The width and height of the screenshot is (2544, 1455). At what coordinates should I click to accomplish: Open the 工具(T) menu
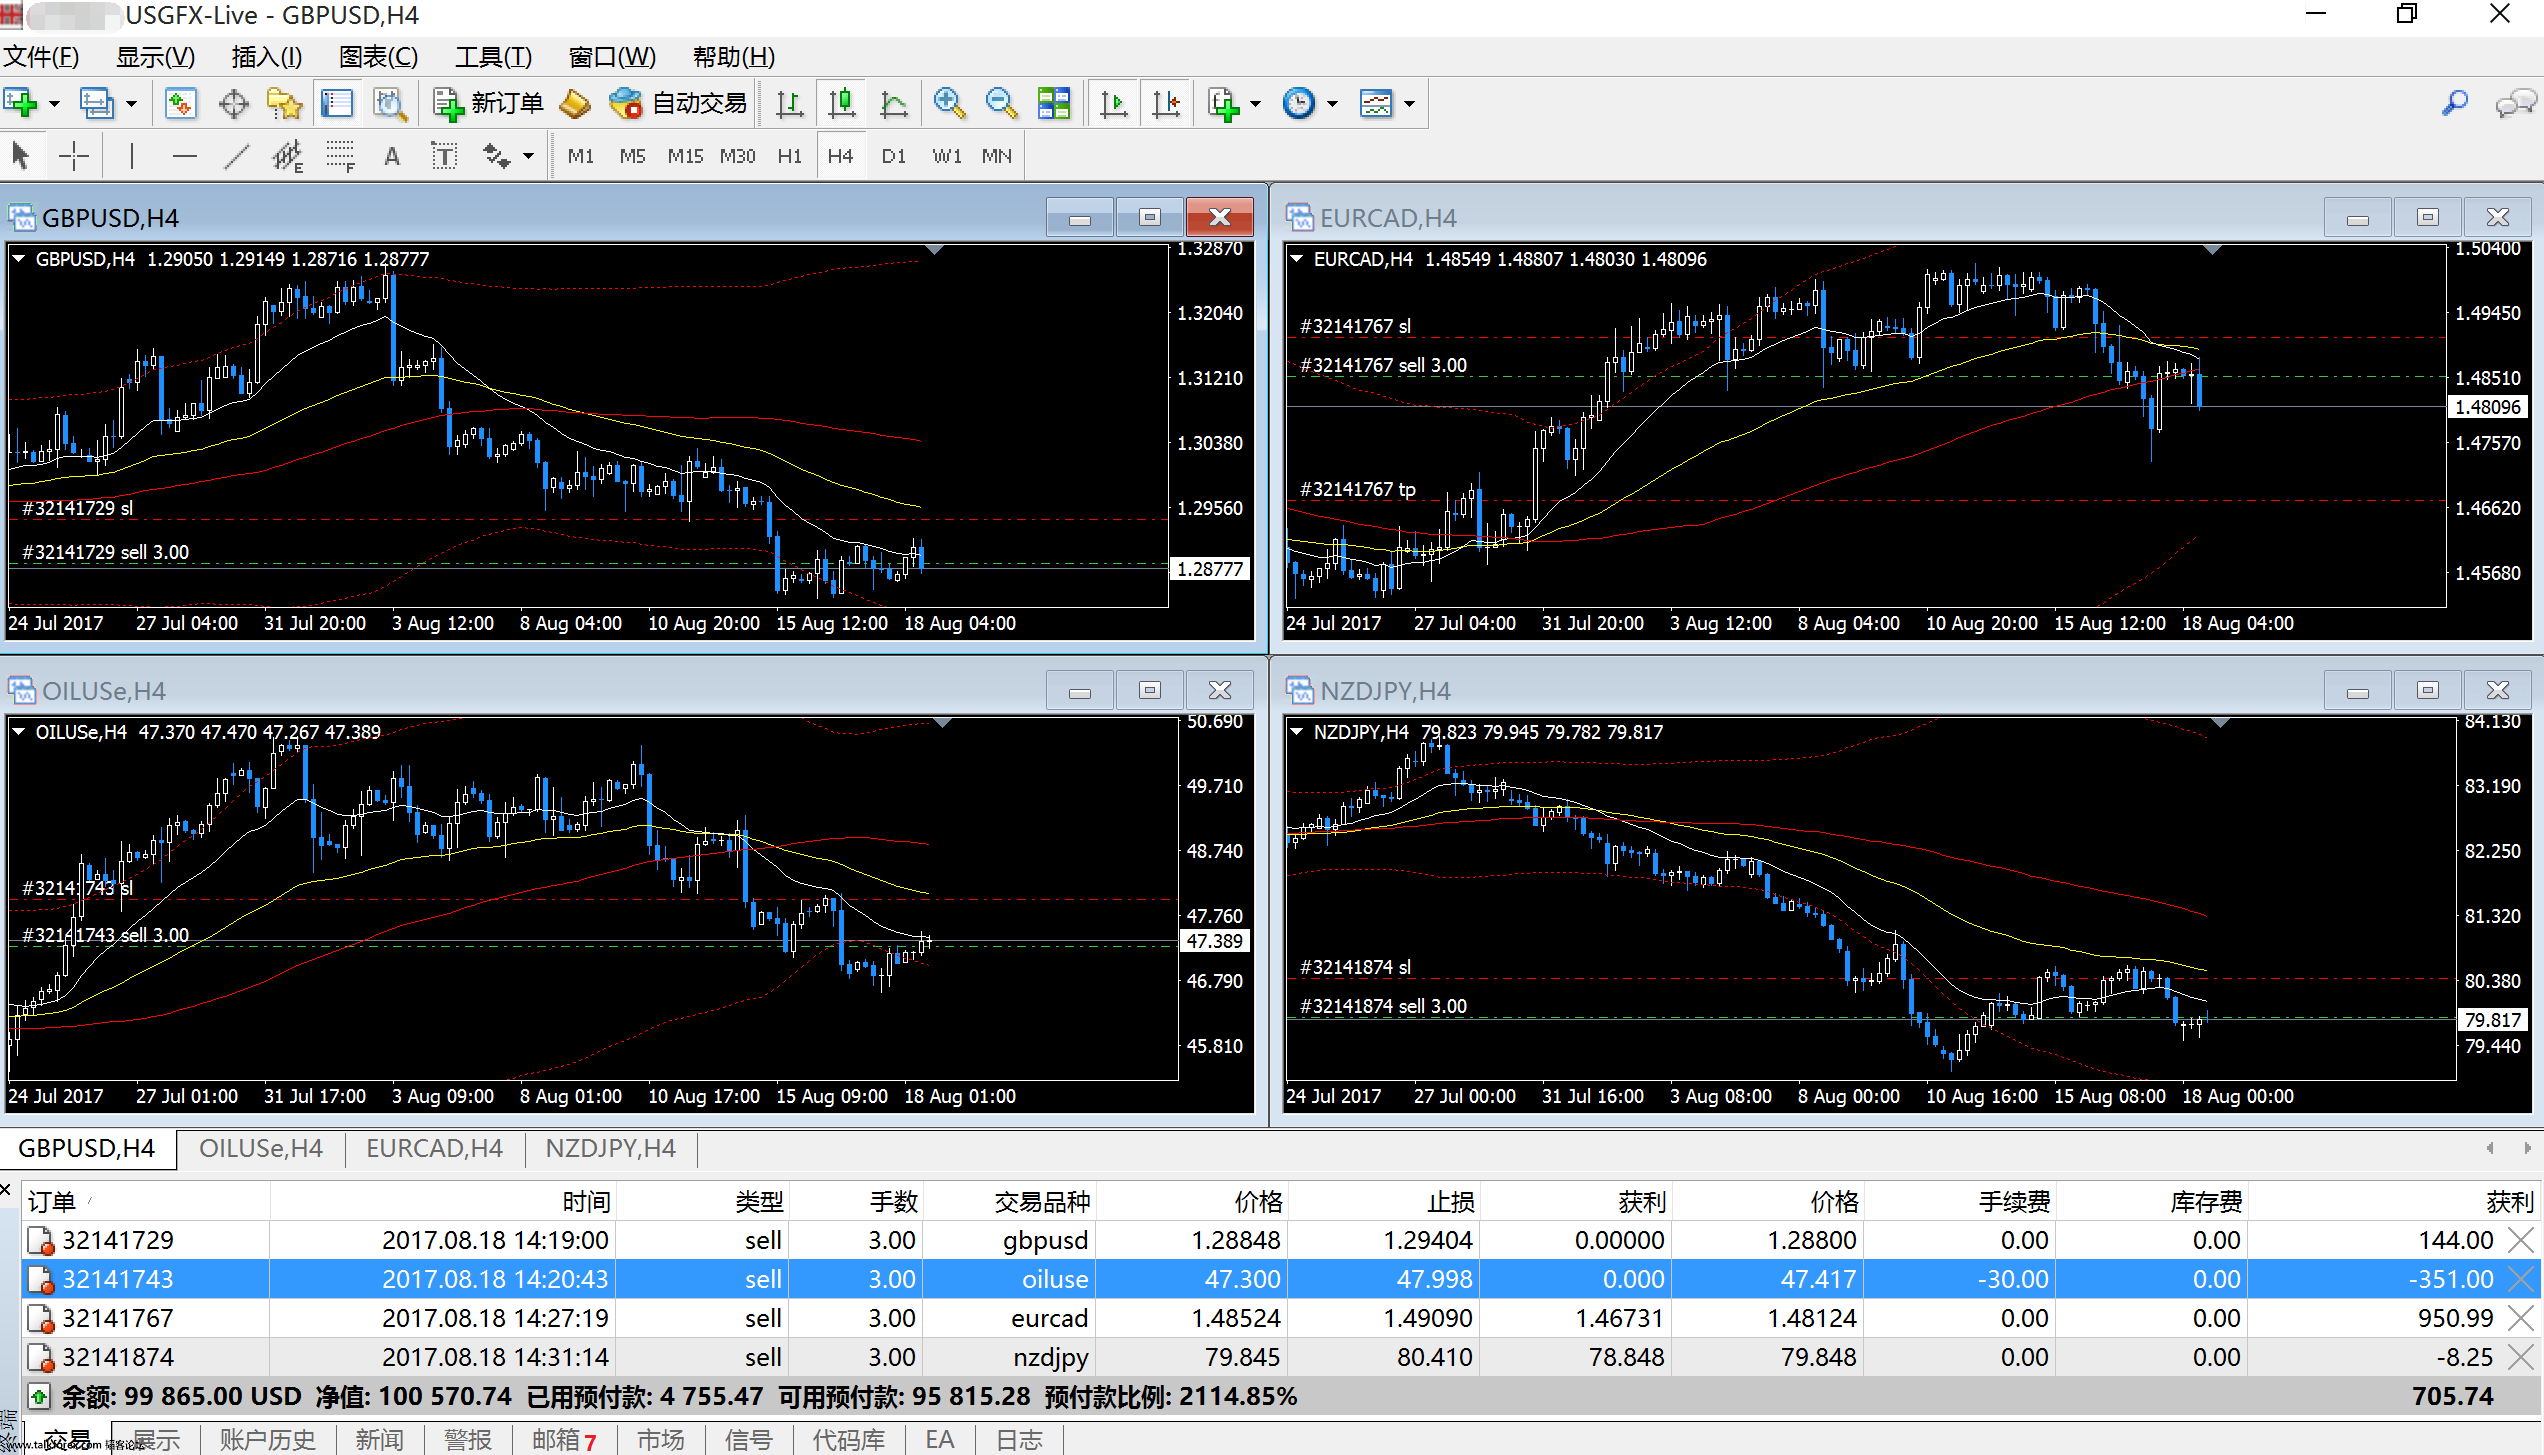(493, 57)
